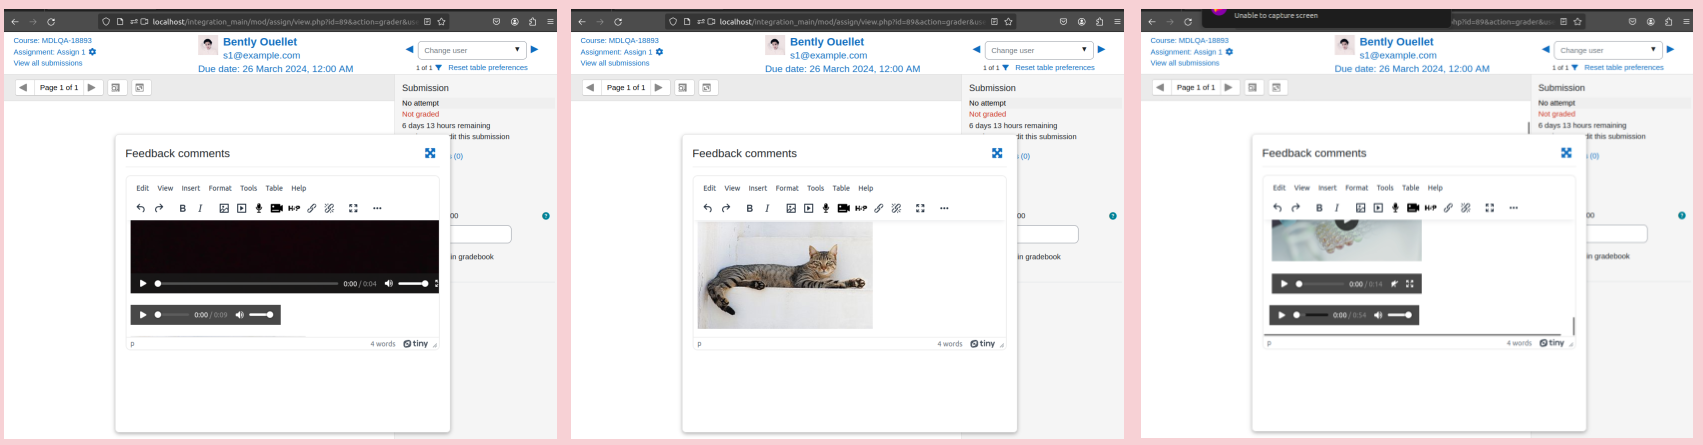Open Format menu in left window's editor

point(220,188)
